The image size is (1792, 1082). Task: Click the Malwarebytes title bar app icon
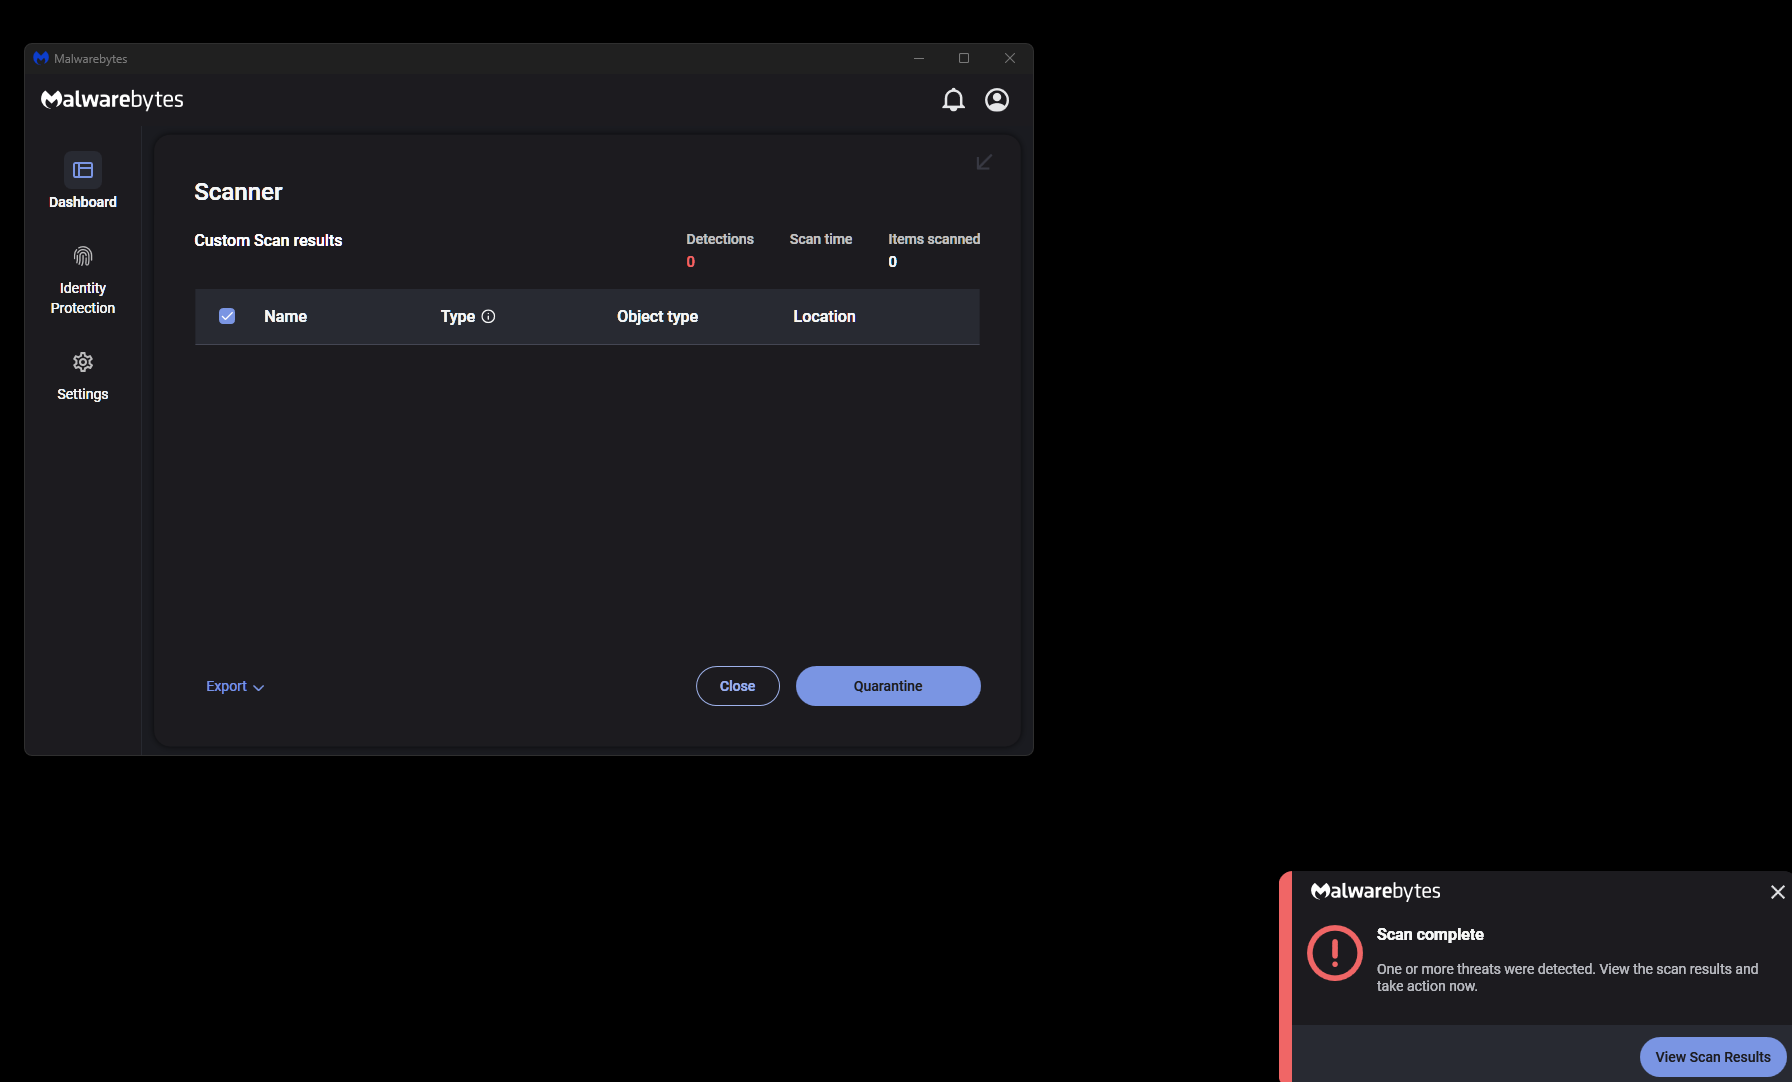(x=41, y=58)
